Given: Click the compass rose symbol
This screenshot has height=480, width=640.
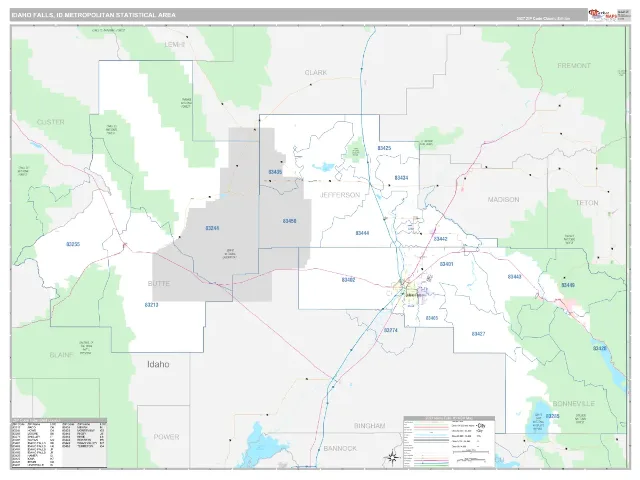Looking at the screenshot, I should click(393, 458).
